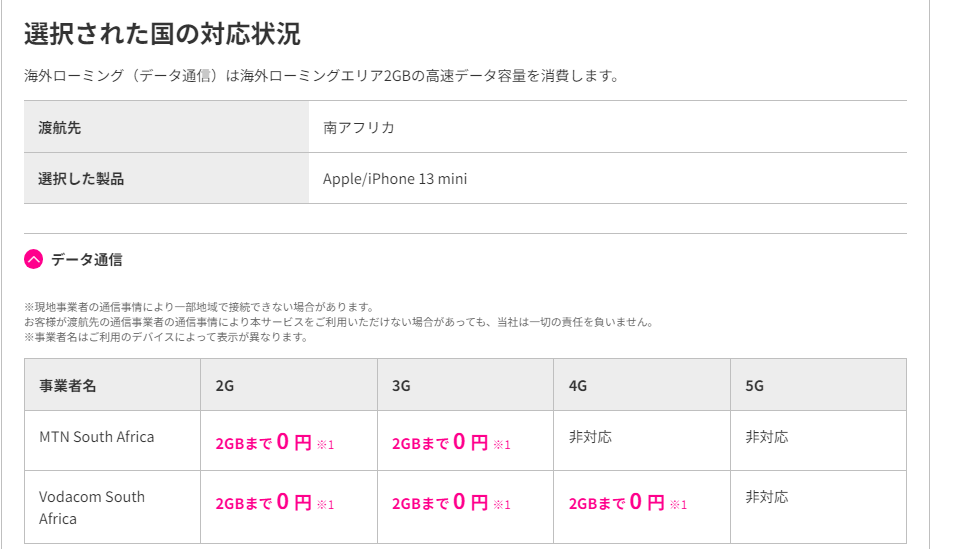Click MTN's 4G 非対応 cell
The height and width of the screenshot is (549, 976).
coord(590,437)
